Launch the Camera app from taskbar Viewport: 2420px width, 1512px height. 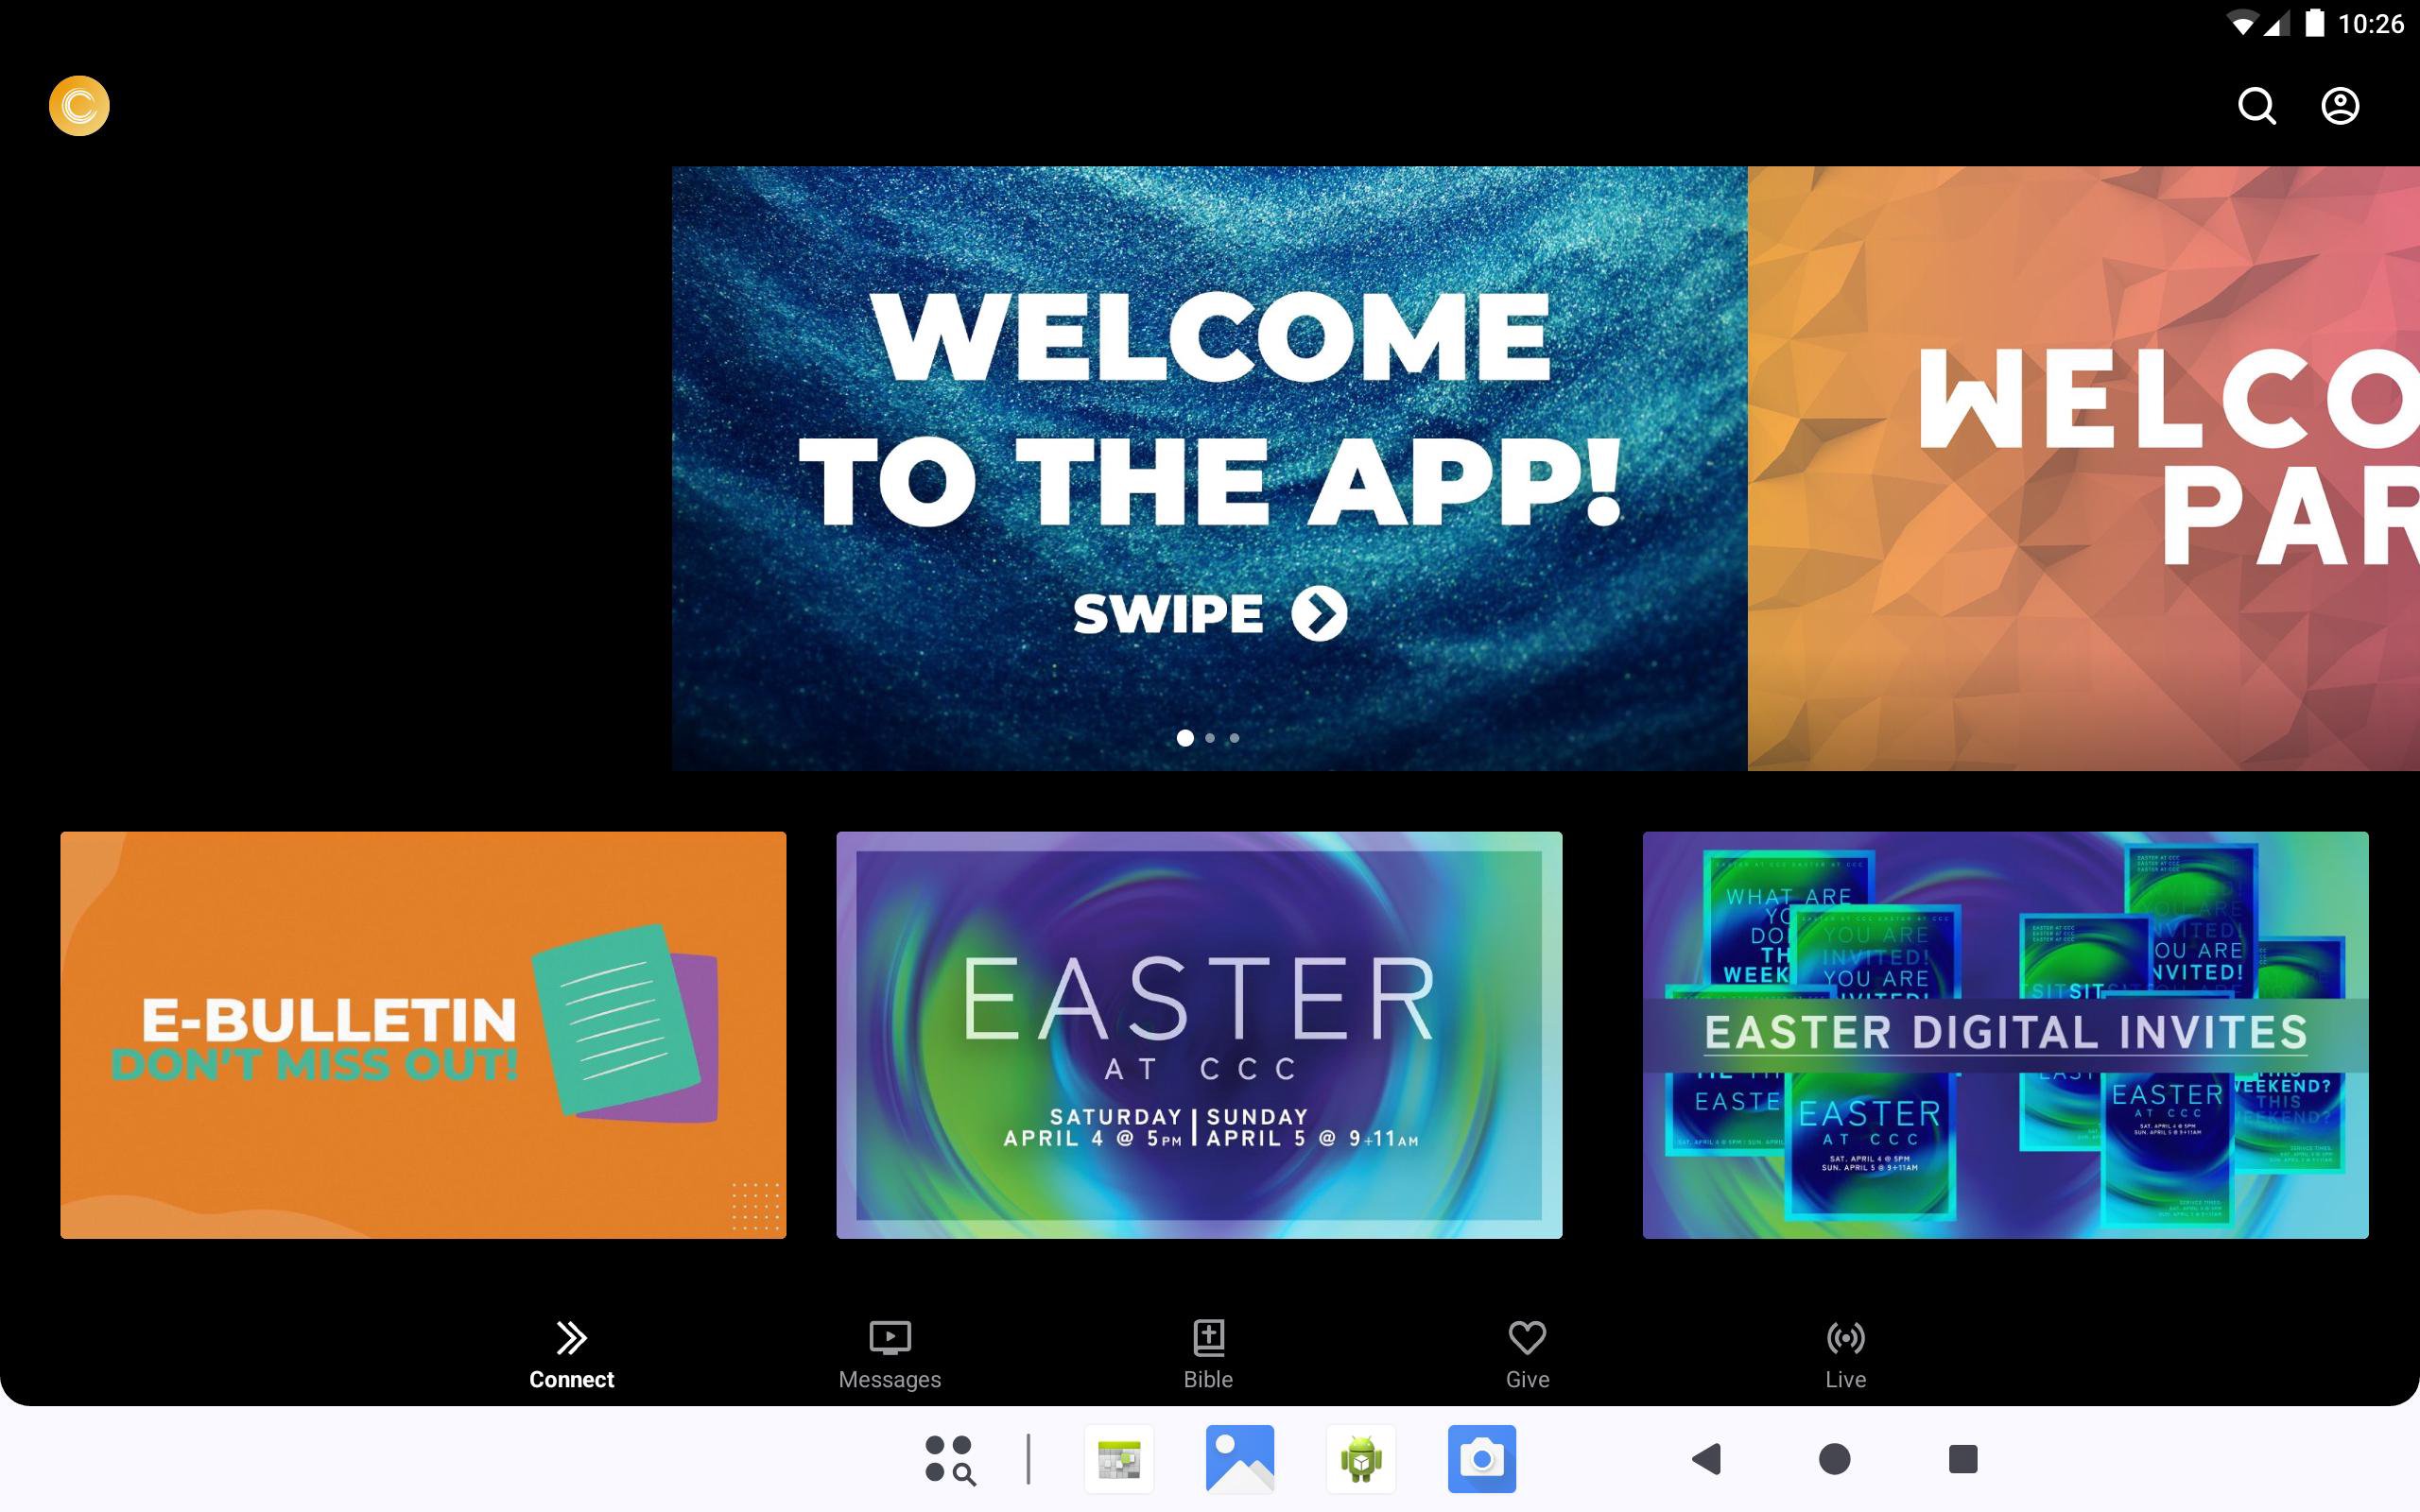pyautogui.click(x=1481, y=1459)
